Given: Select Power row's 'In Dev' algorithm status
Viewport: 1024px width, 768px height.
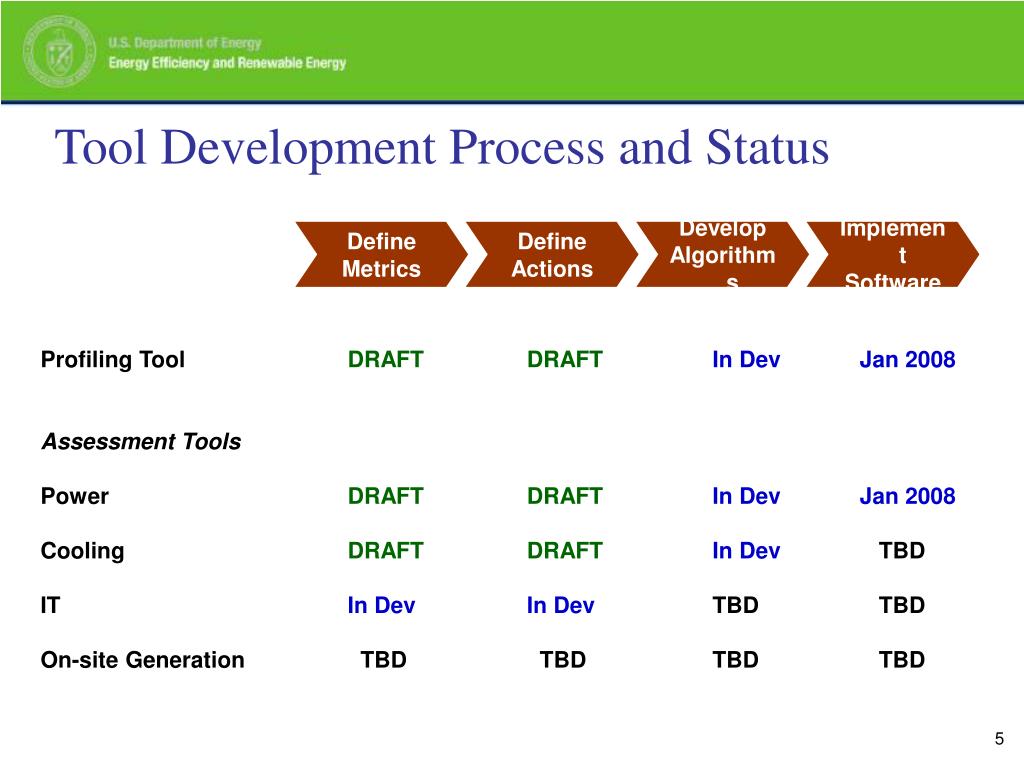Looking at the screenshot, I should point(746,496).
